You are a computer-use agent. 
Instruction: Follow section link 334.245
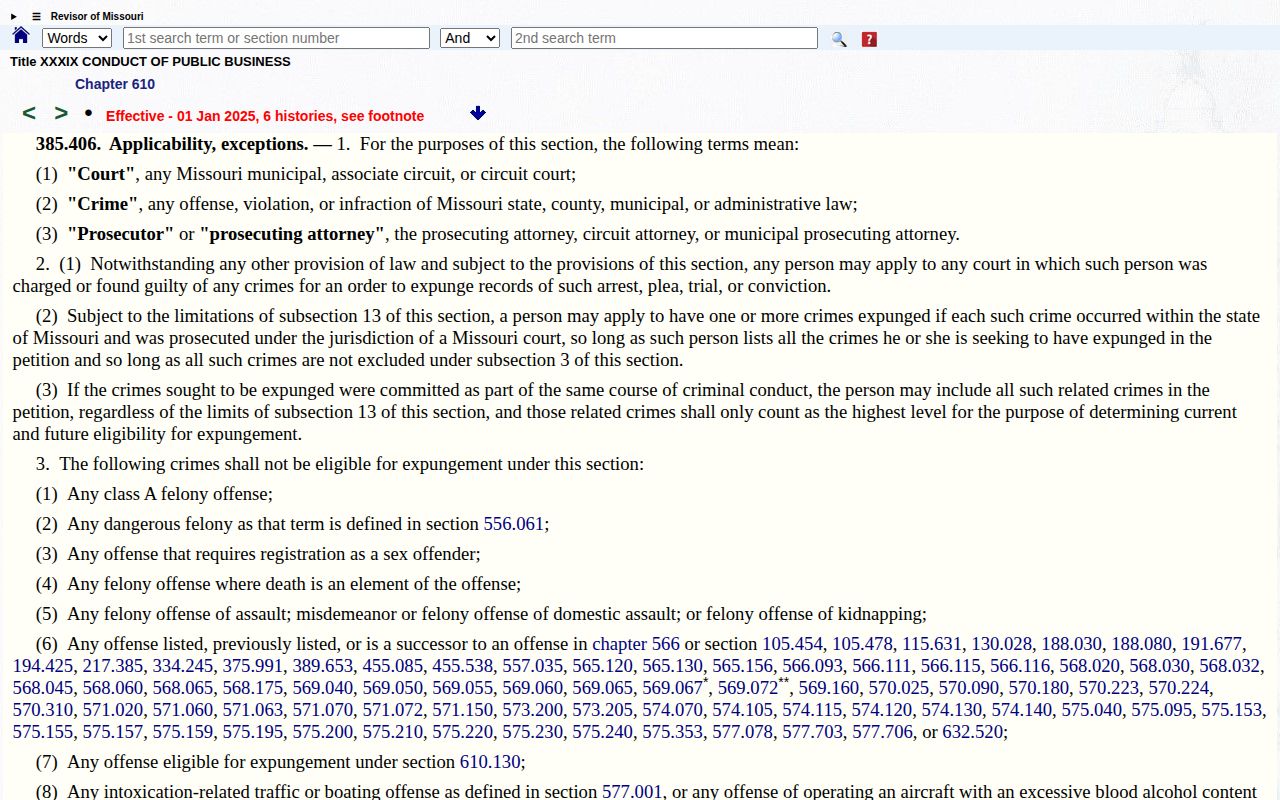click(x=183, y=666)
